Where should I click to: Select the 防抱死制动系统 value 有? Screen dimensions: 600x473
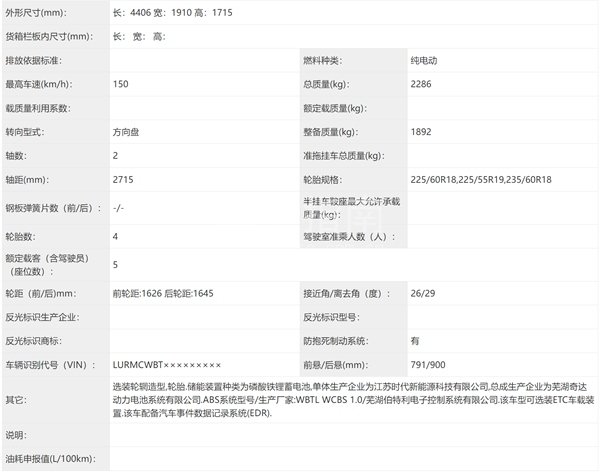[x=415, y=342]
